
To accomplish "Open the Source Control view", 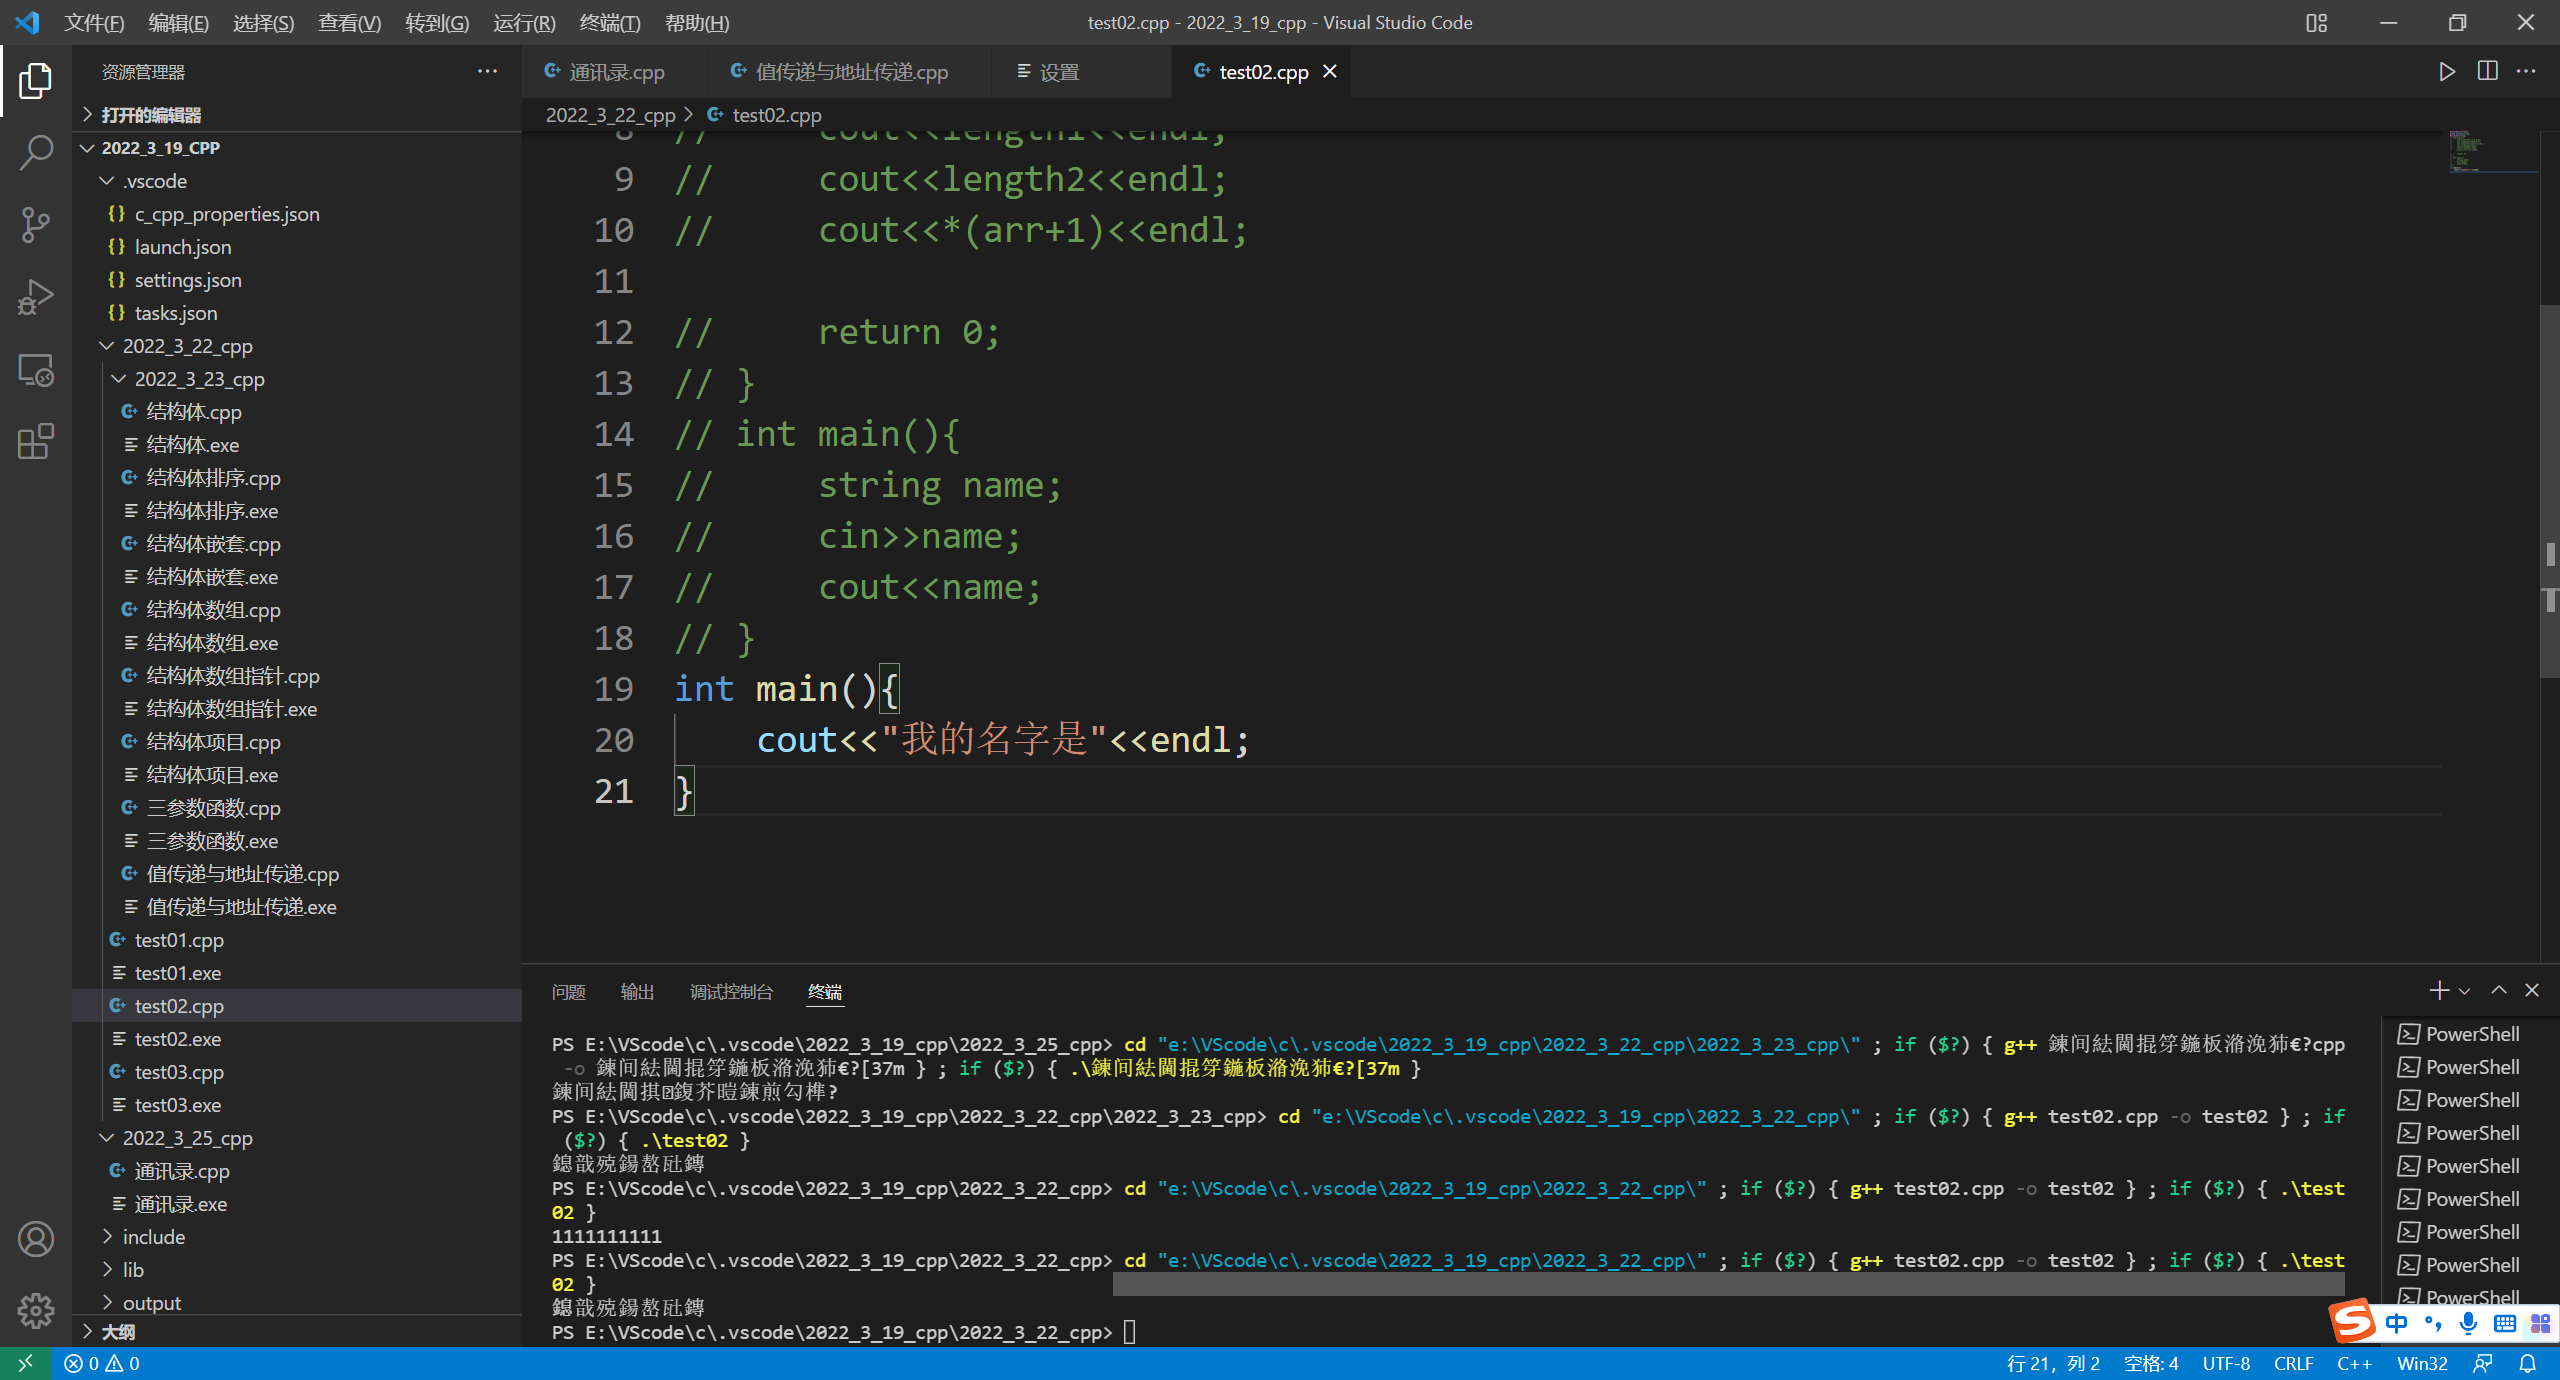I will pos(36,224).
